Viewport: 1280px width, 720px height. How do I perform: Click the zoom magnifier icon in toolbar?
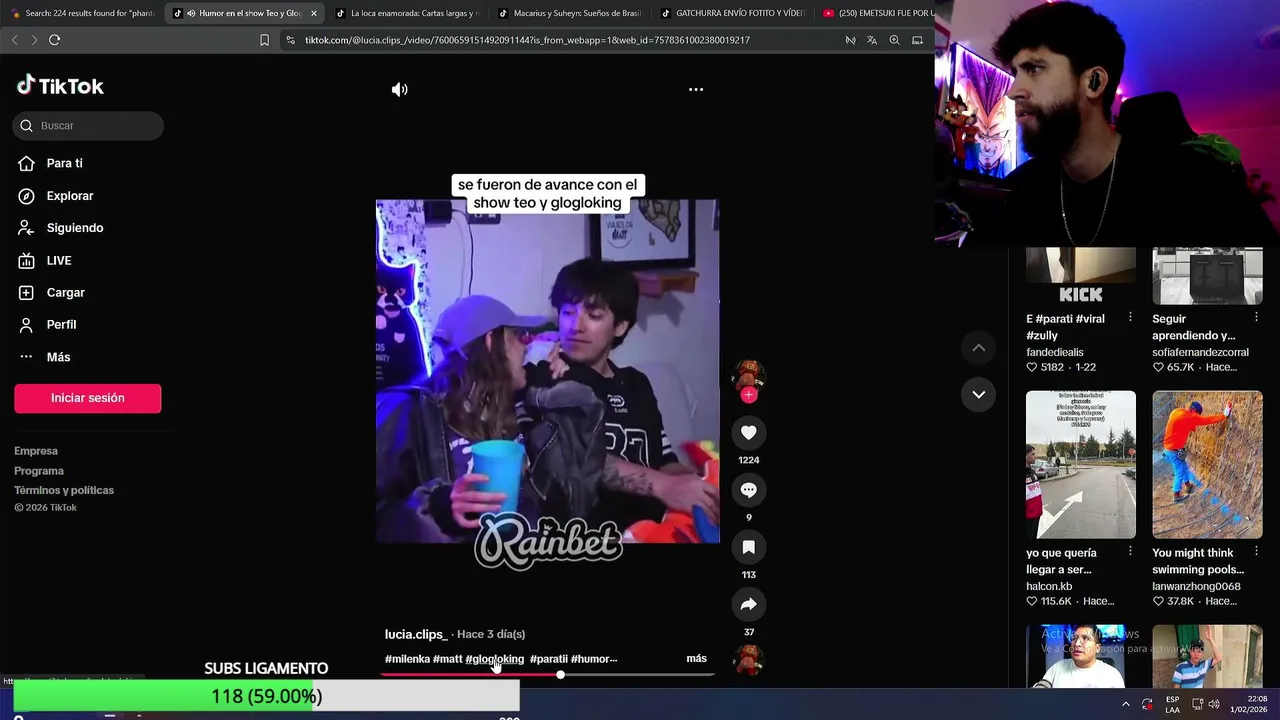pyautogui.click(x=894, y=40)
